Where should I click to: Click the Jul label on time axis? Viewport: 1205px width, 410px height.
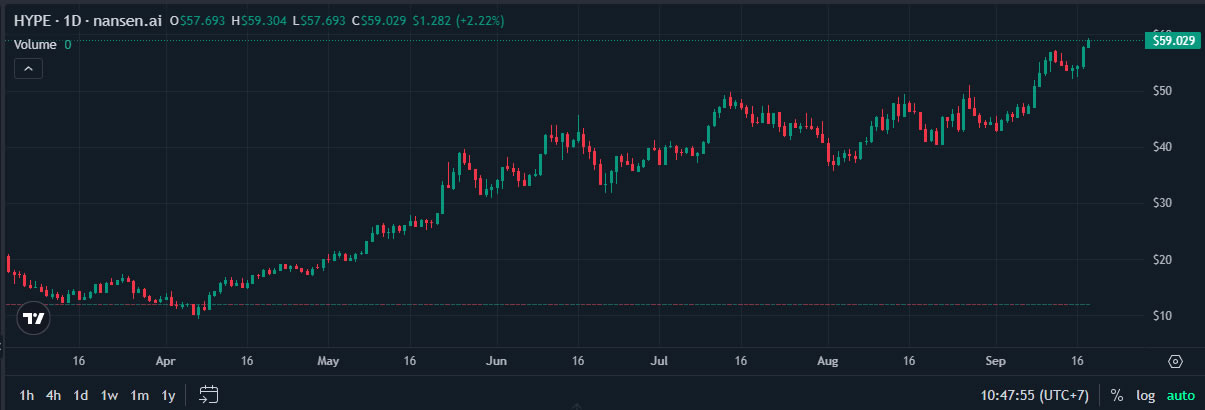pos(658,360)
